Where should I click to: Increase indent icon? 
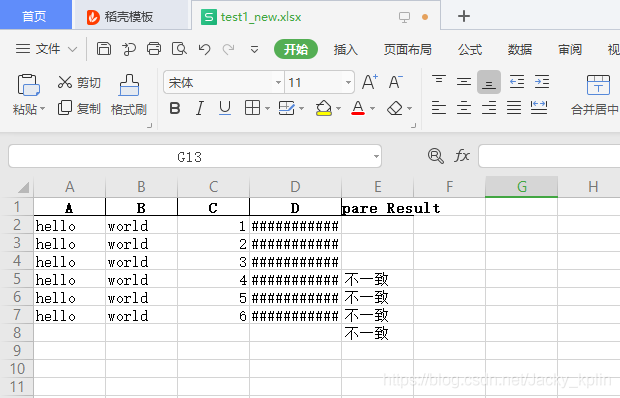(542, 82)
